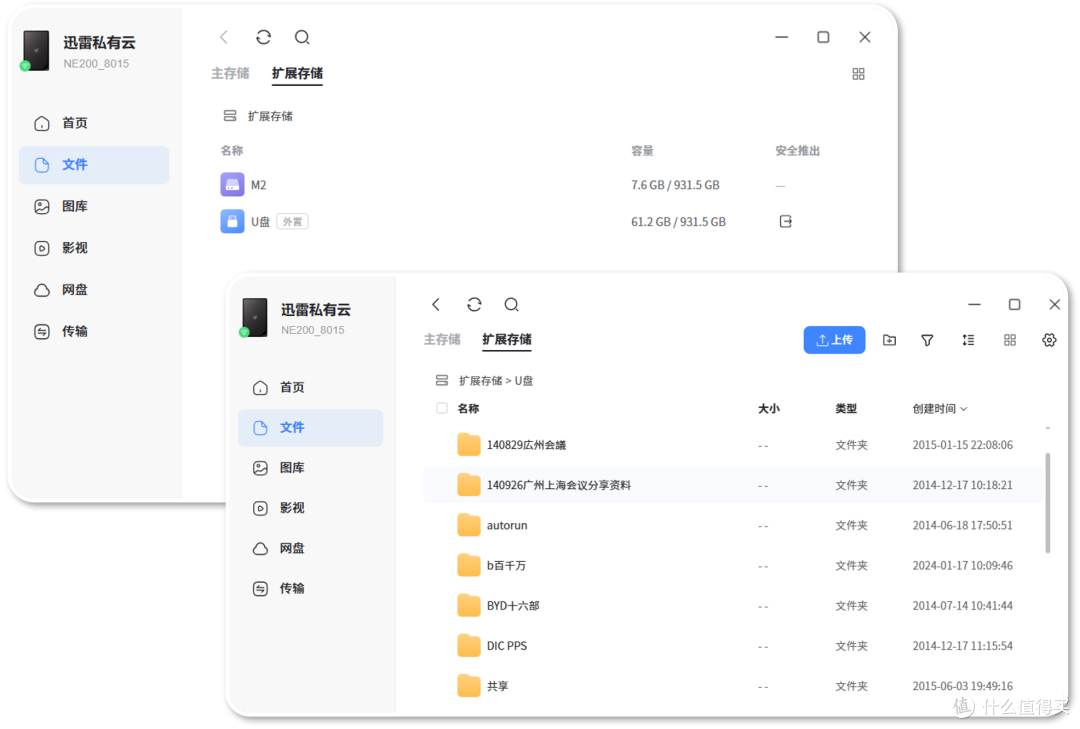Go back in the rear window
The width and height of the screenshot is (1080, 729).
coord(224,37)
